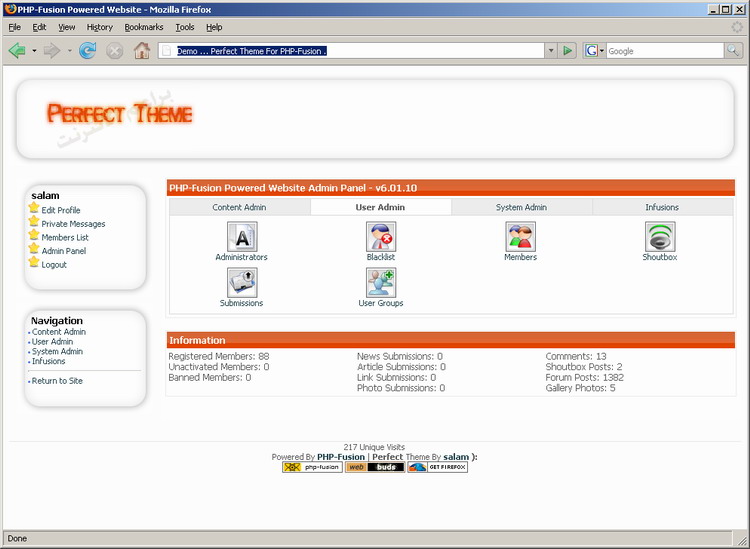Image resolution: width=750 pixels, height=549 pixels.
Task: Click the Stop loading button
Action: tap(114, 50)
